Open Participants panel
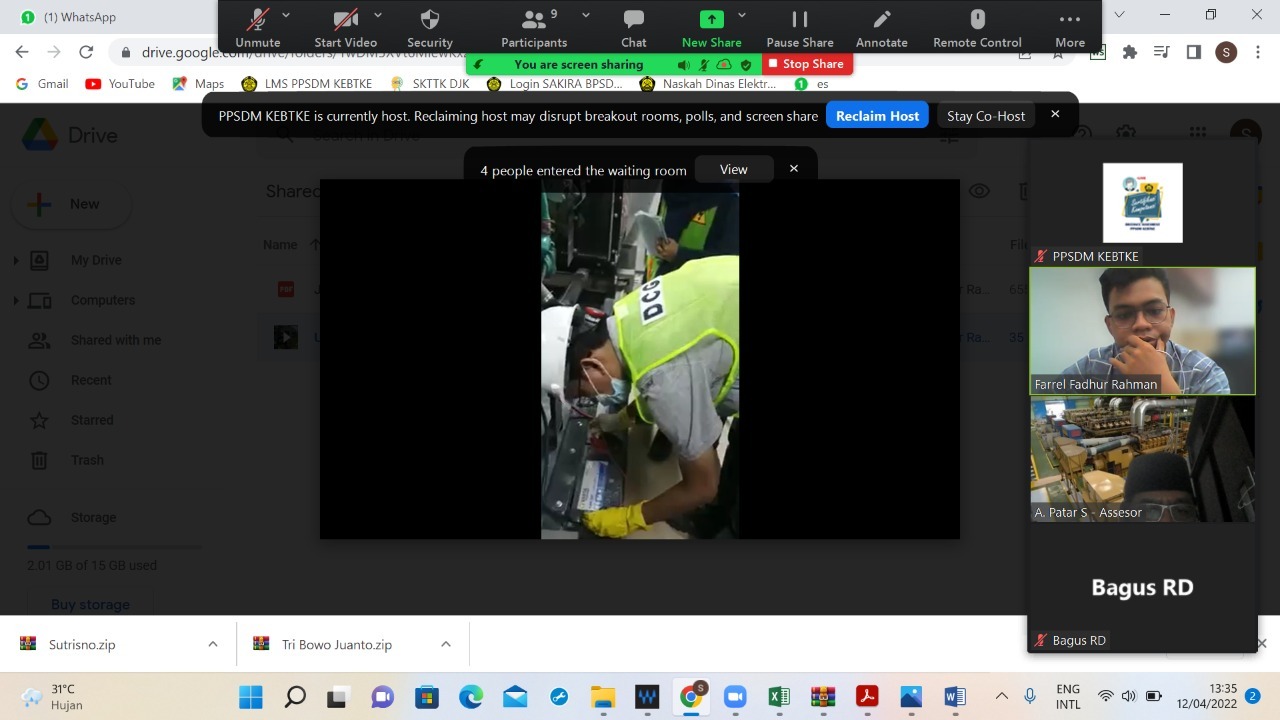Viewport: 1280px width, 720px height. click(534, 27)
